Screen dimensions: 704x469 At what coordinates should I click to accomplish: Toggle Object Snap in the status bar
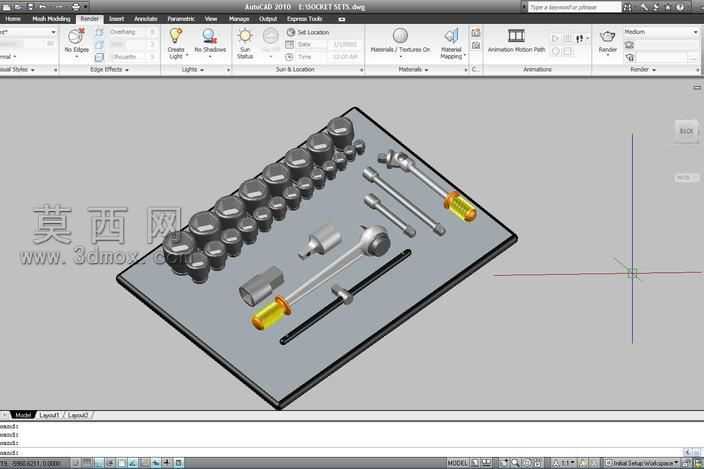pos(122,463)
